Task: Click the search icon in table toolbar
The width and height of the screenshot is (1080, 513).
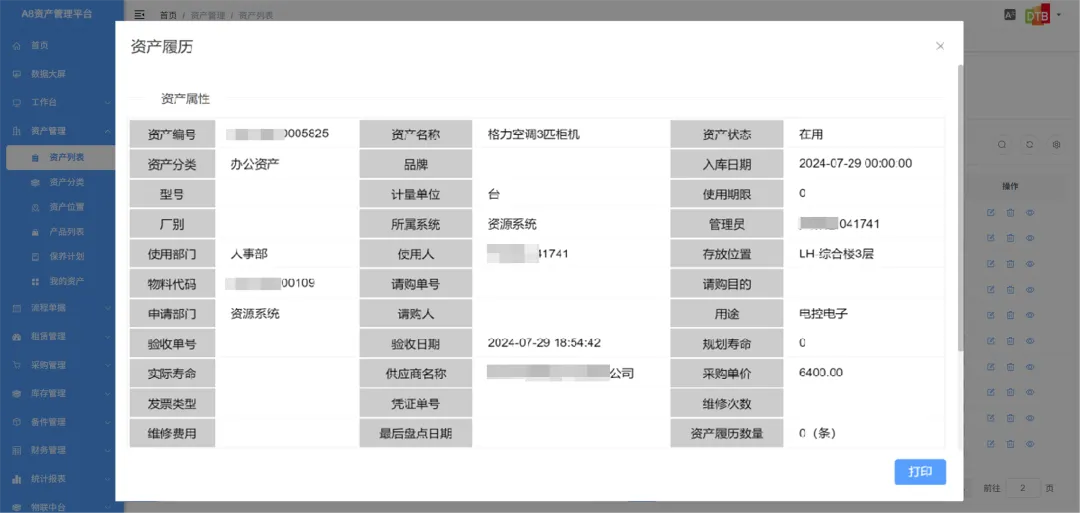Action: pyautogui.click(x=1003, y=145)
